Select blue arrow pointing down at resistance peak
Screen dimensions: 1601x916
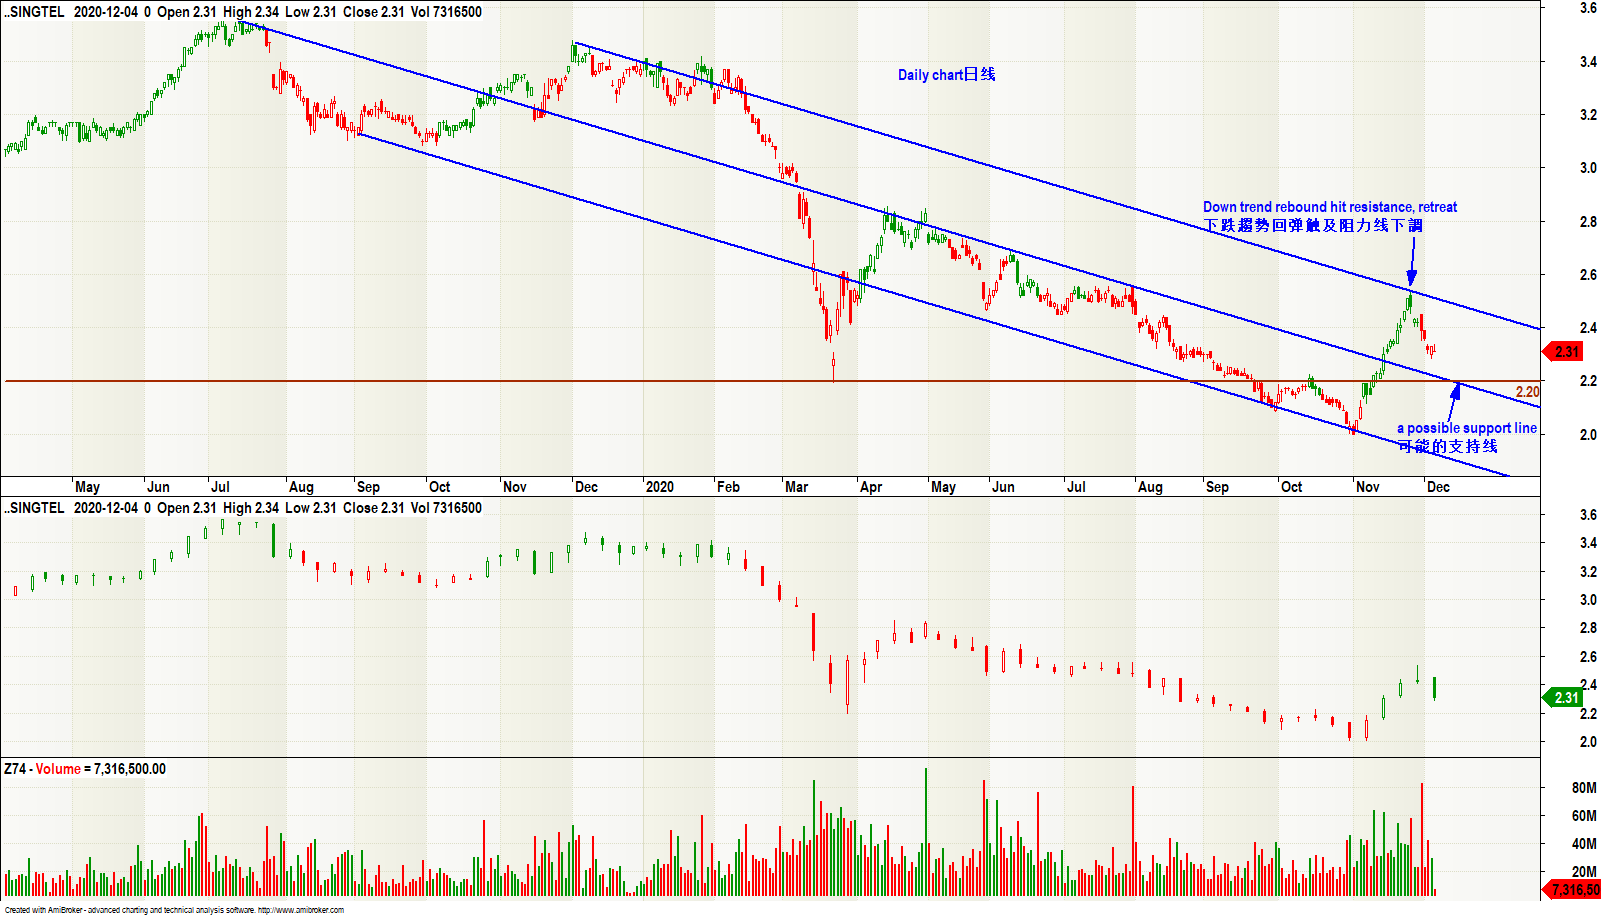tap(1411, 264)
